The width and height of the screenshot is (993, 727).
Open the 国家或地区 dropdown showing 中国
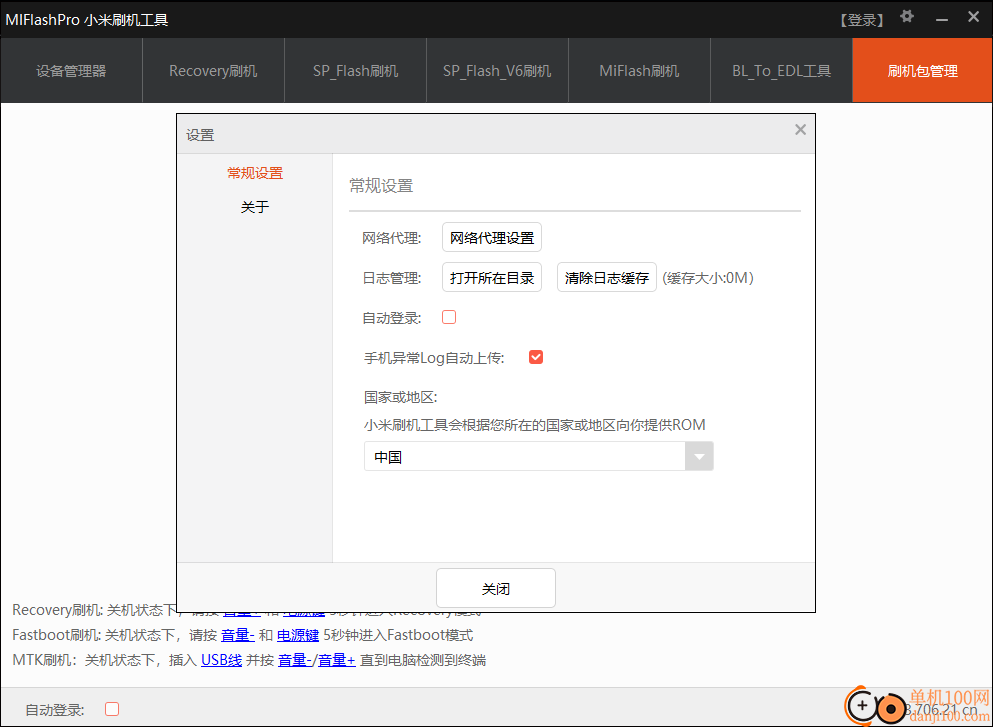tap(539, 456)
